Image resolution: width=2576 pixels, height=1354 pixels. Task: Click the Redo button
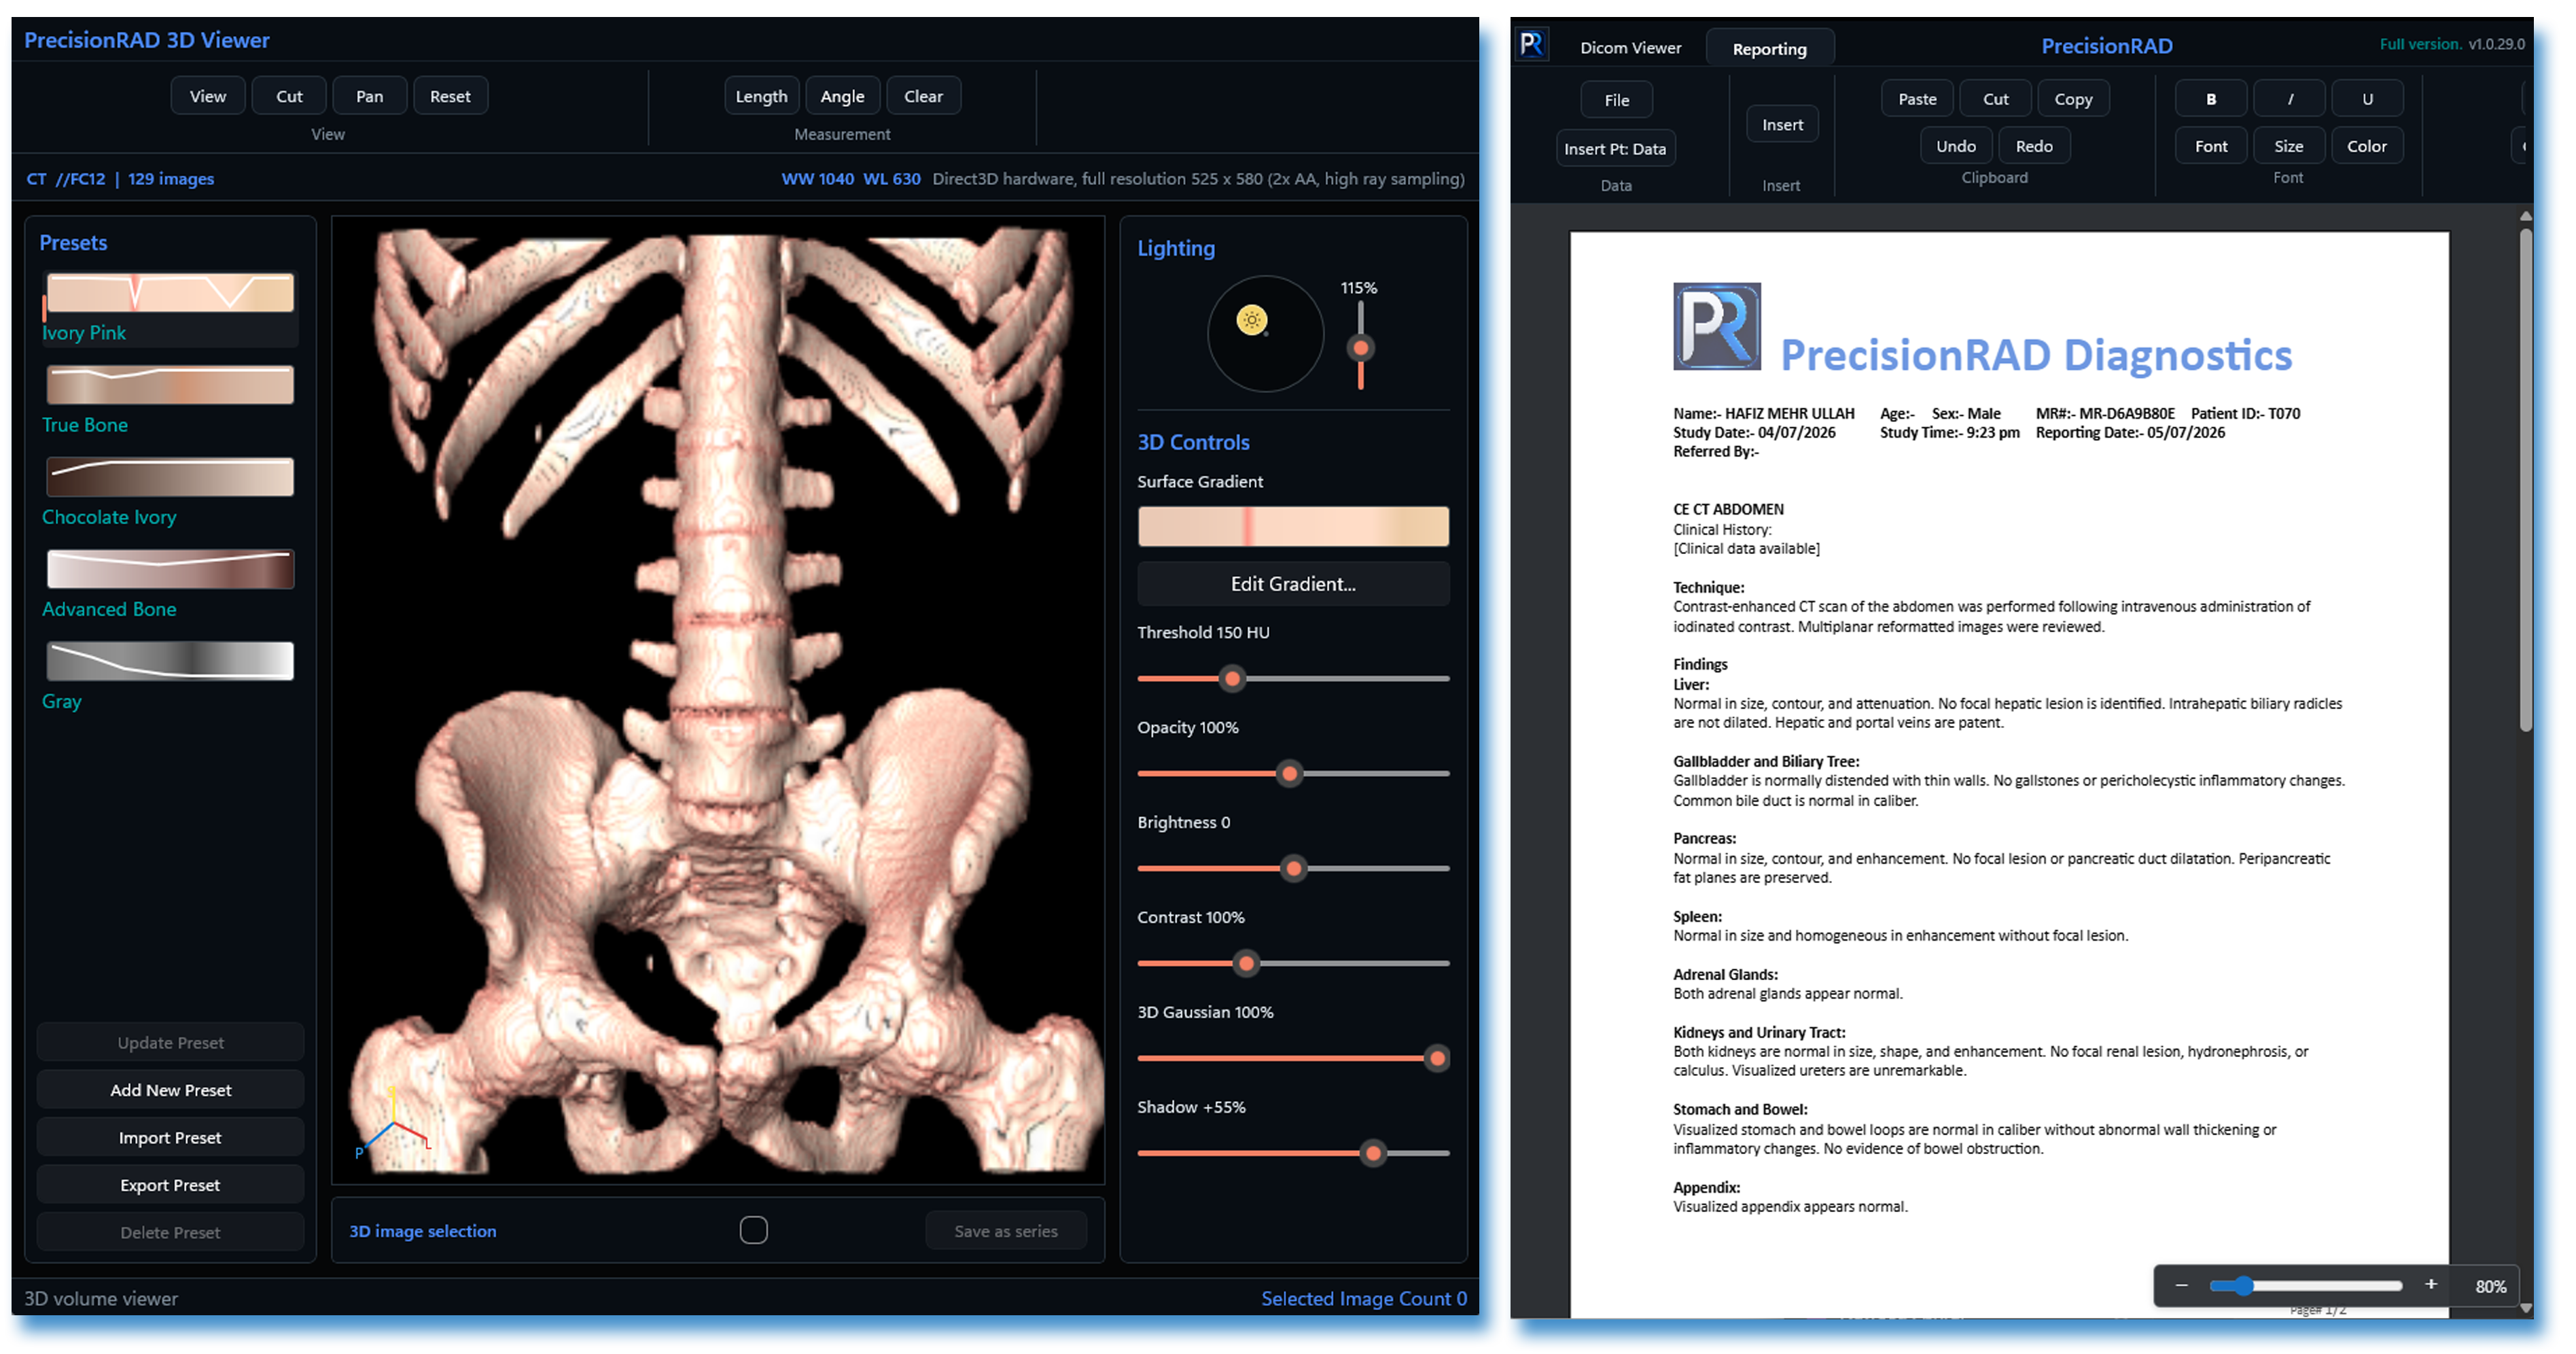2034,146
